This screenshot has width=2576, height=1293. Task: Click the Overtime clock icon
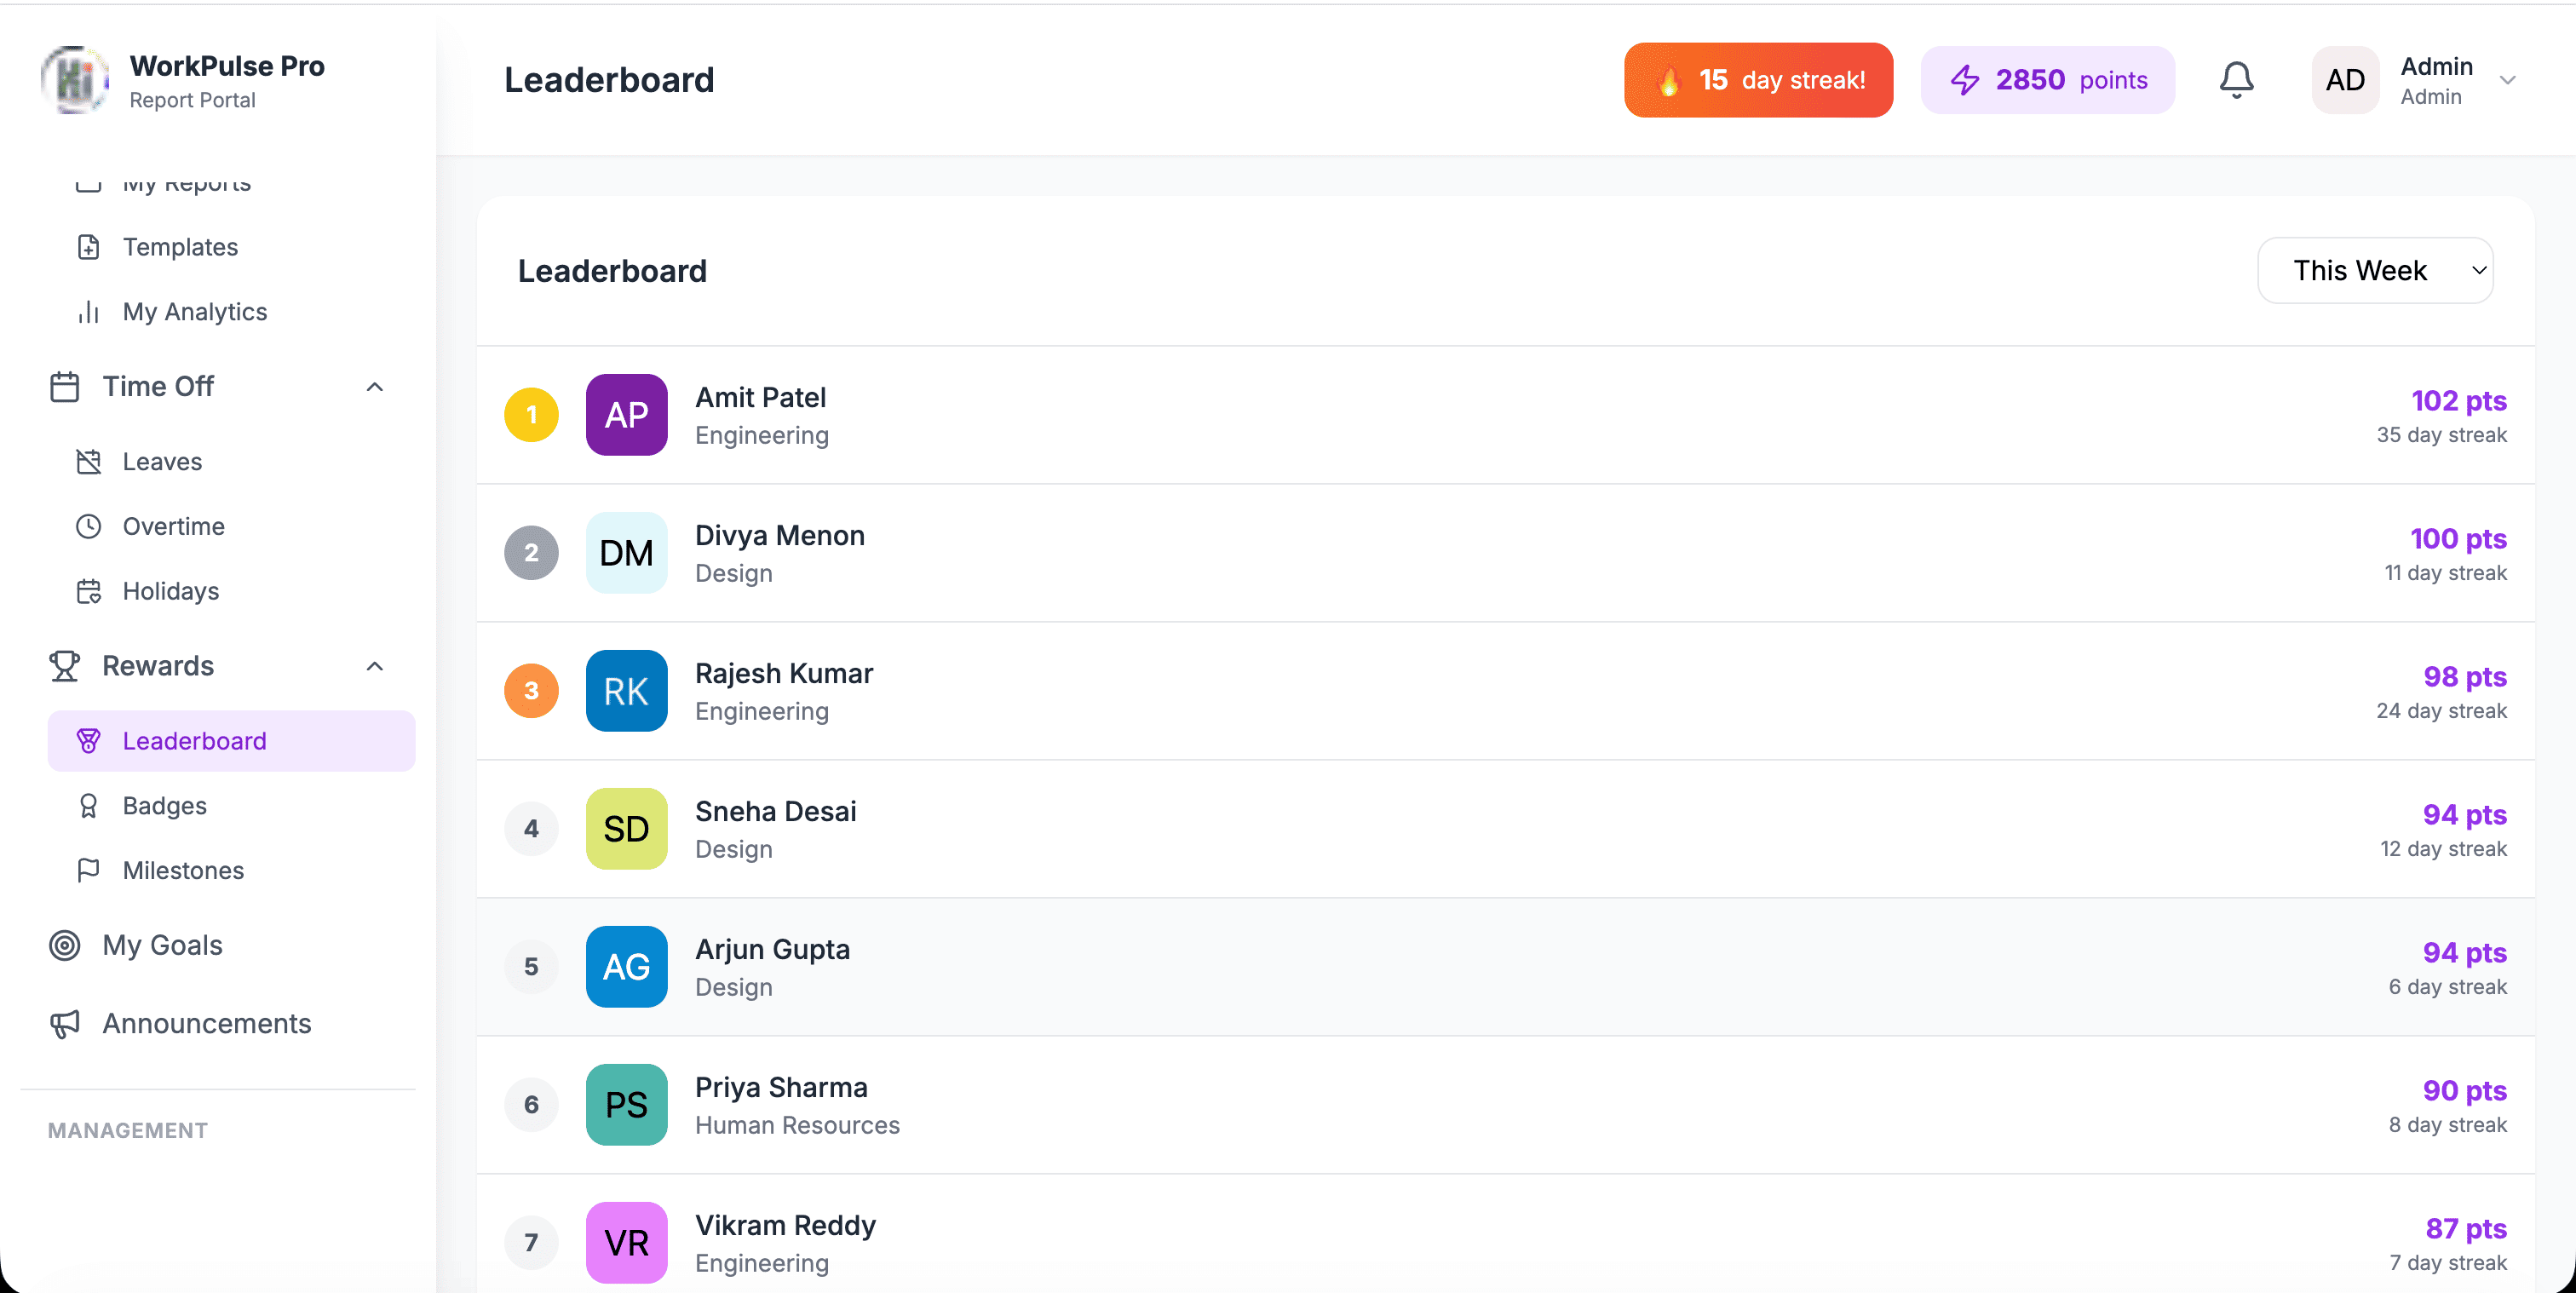tap(89, 526)
